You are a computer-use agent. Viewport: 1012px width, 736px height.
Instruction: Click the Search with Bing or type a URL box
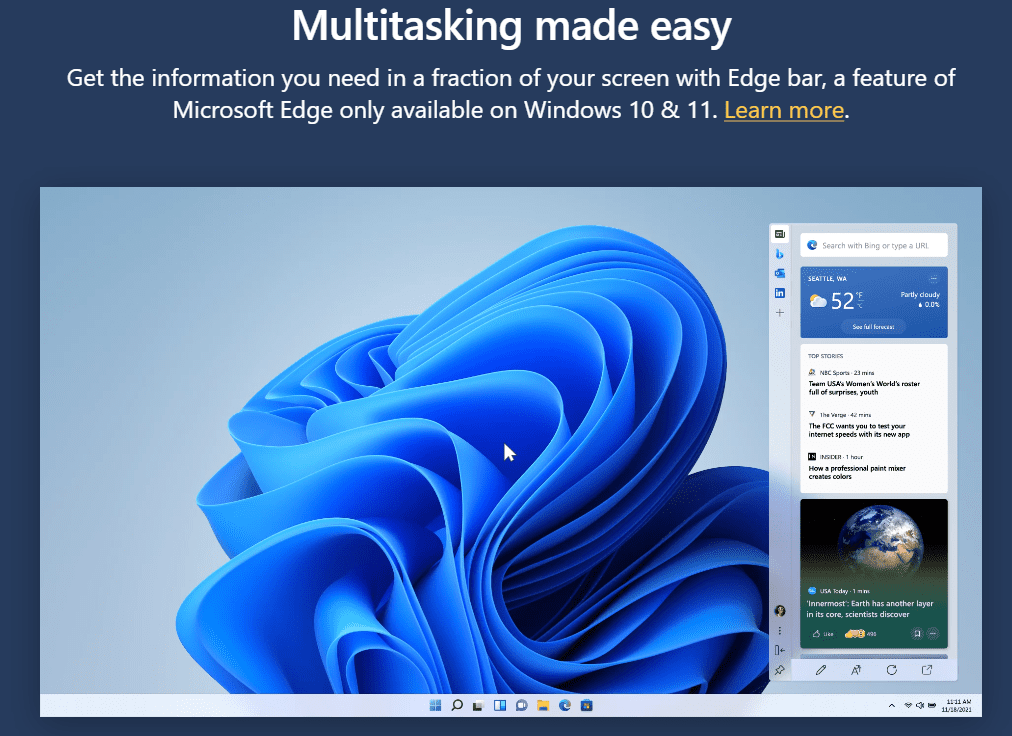click(874, 245)
